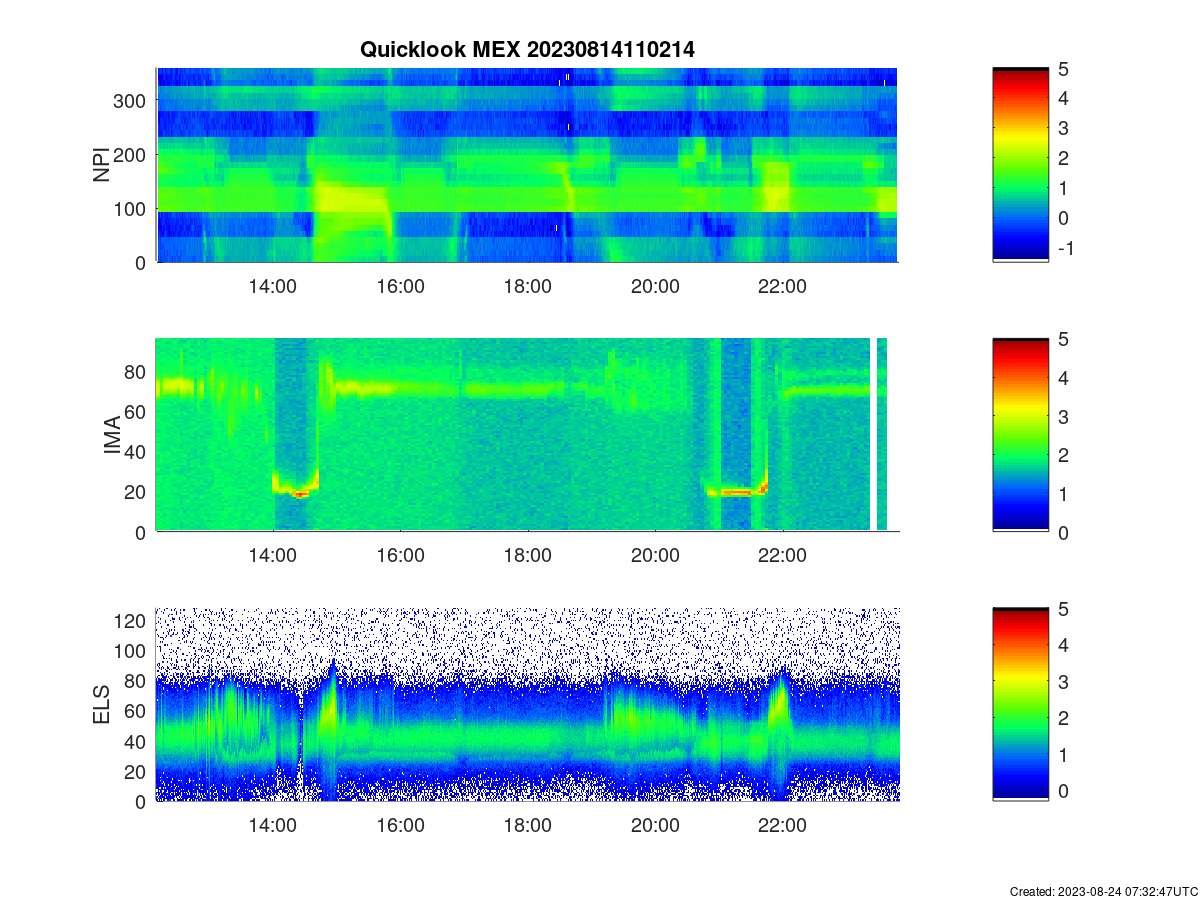Click the 22:00 label under IMA panel
The image size is (1200, 900).
point(782,556)
